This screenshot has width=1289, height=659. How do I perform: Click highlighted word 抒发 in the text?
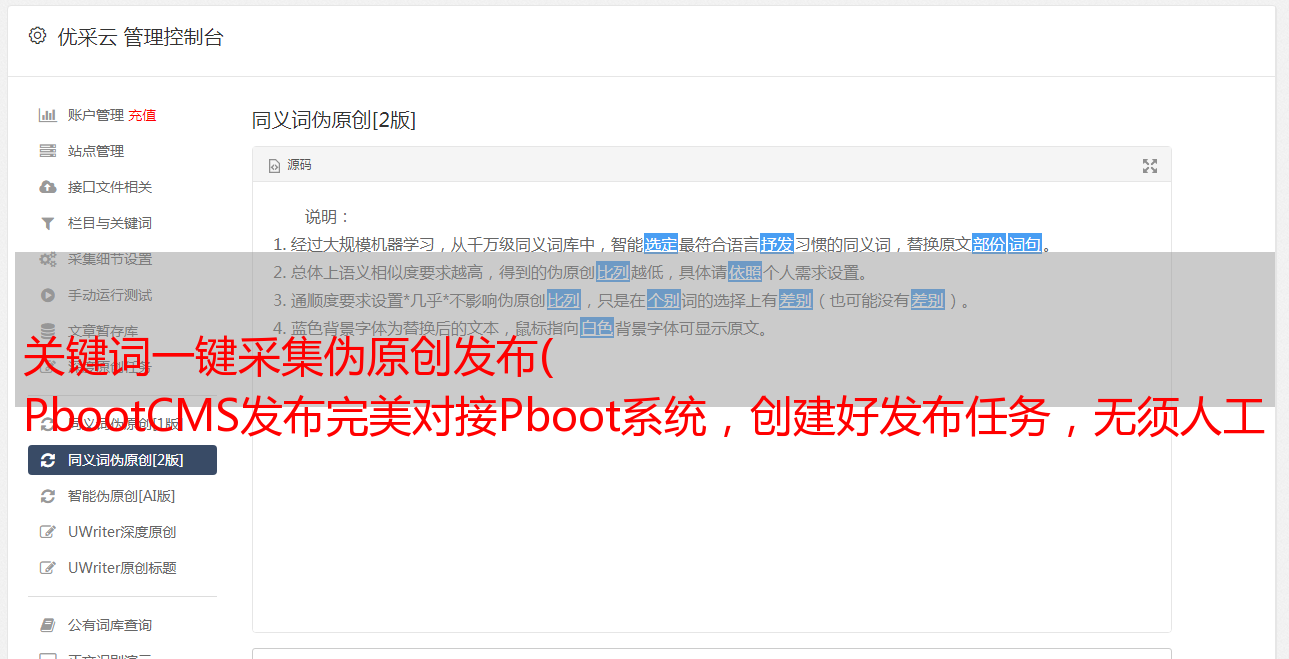point(777,244)
